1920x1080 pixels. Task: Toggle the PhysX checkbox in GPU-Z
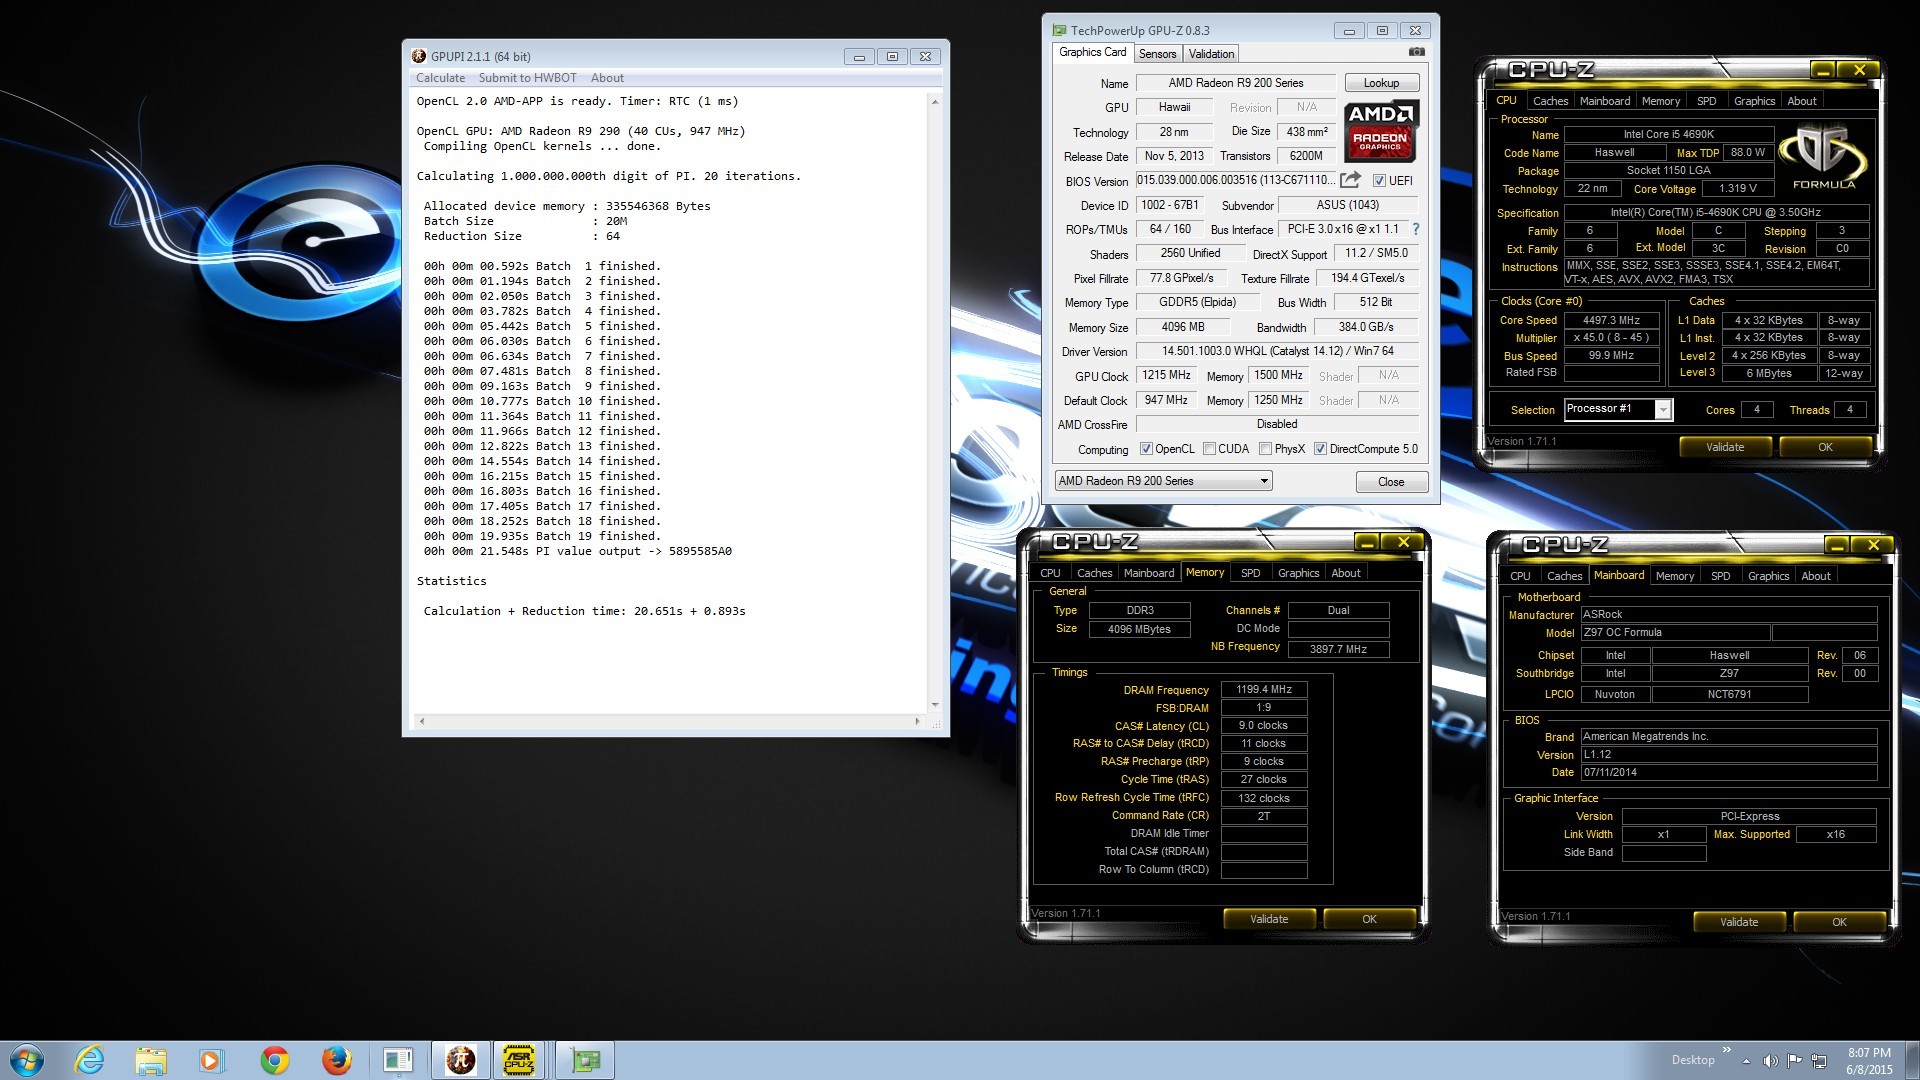click(x=1266, y=449)
